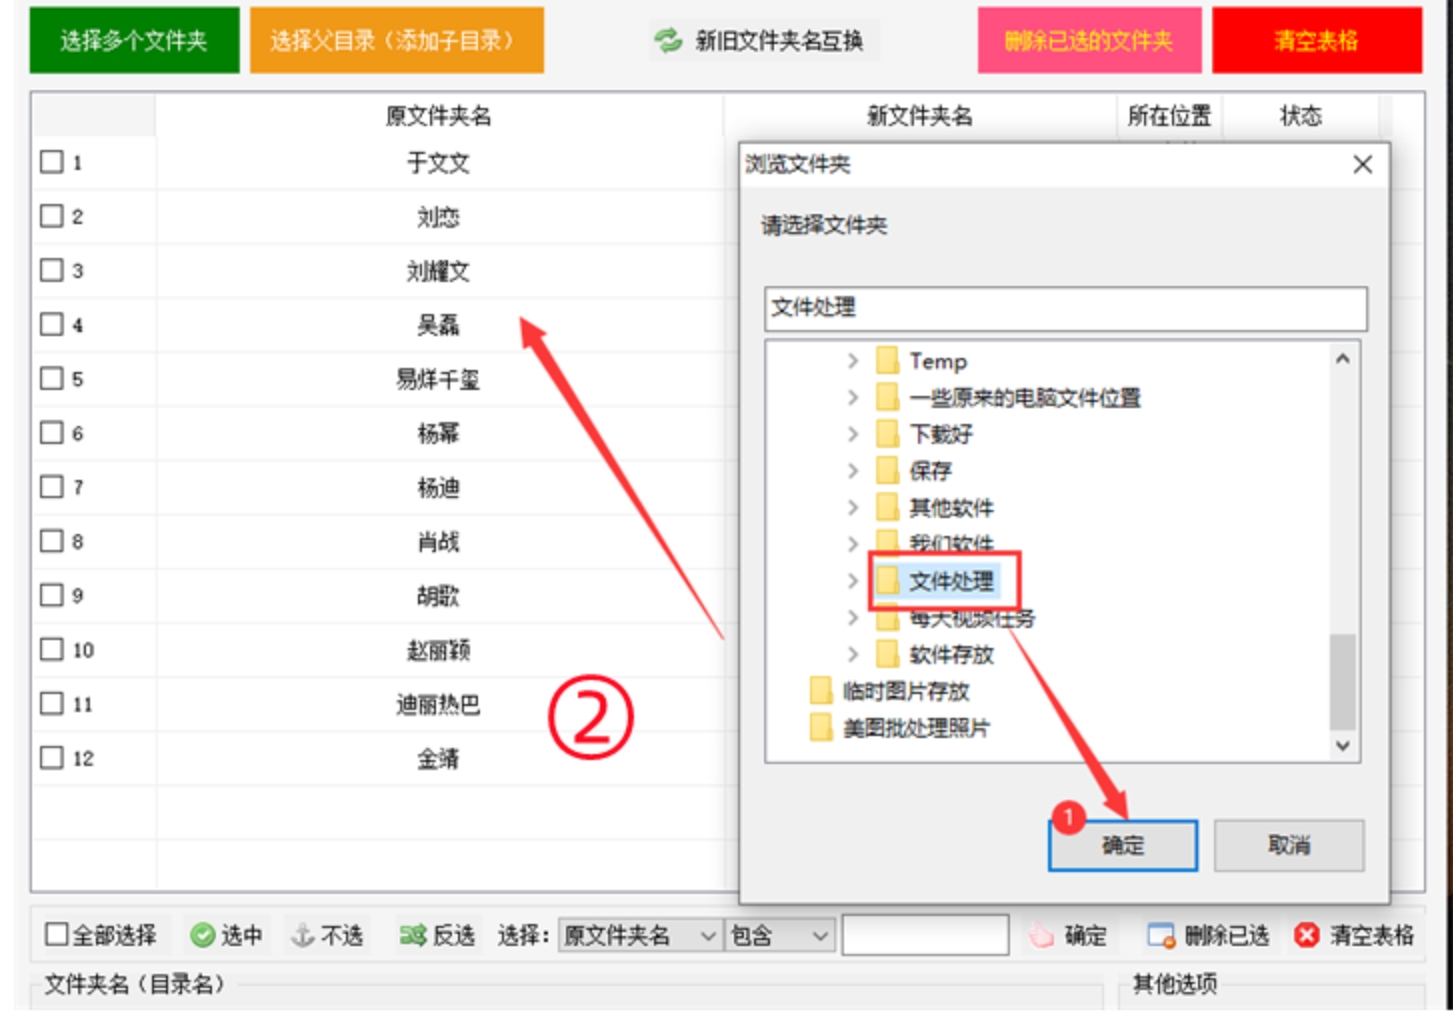Click the red 清空表格 button at top
Image resolution: width=1453 pixels, height=1011 pixels.
[1316, 40]
